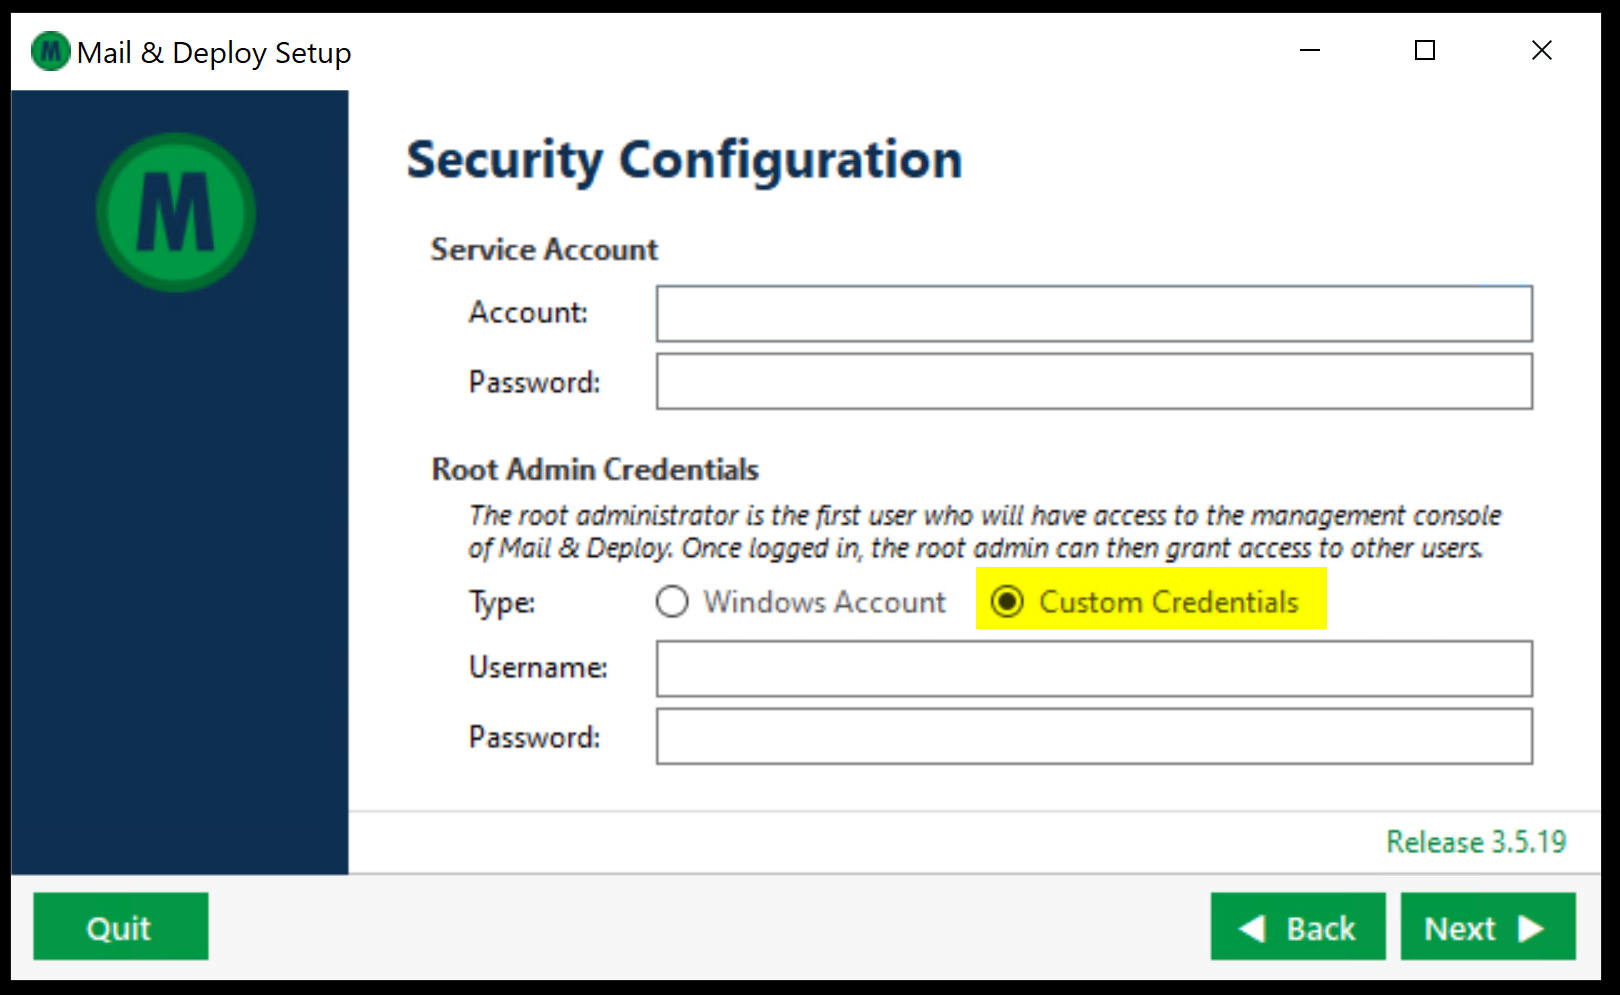Click the Mail & Deploy title bar icon

point(50,51)
